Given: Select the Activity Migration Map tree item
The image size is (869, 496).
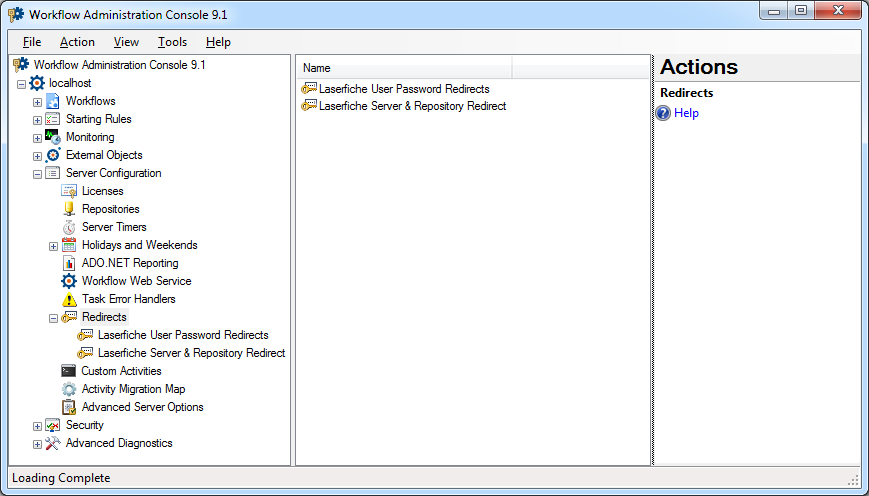Looking at the screenshot, I should (x=134, y=389).
